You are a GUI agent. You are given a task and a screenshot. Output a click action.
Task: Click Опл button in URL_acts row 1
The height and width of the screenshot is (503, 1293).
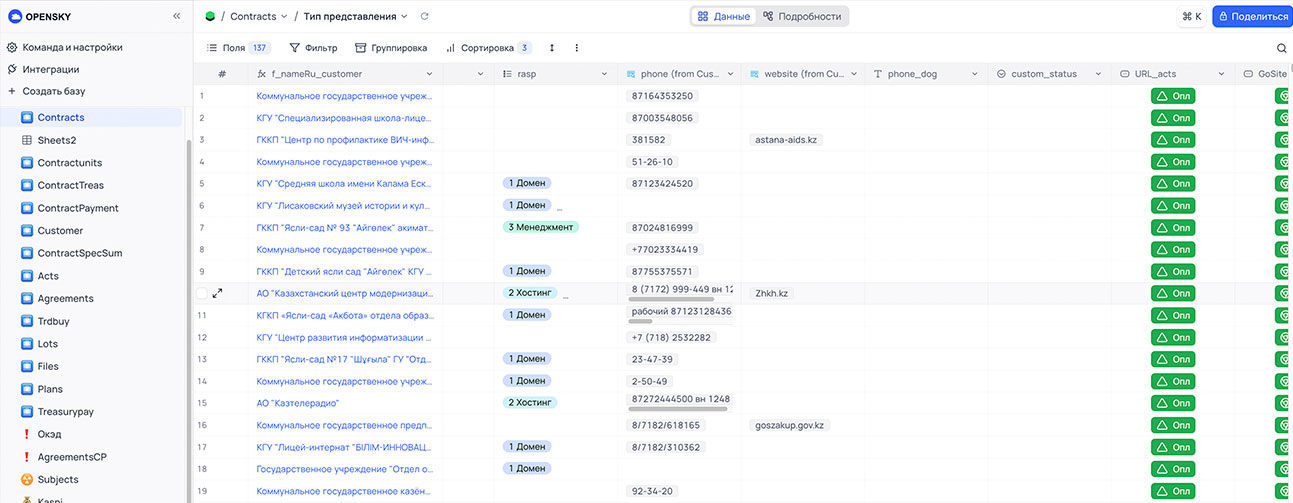1174,96
